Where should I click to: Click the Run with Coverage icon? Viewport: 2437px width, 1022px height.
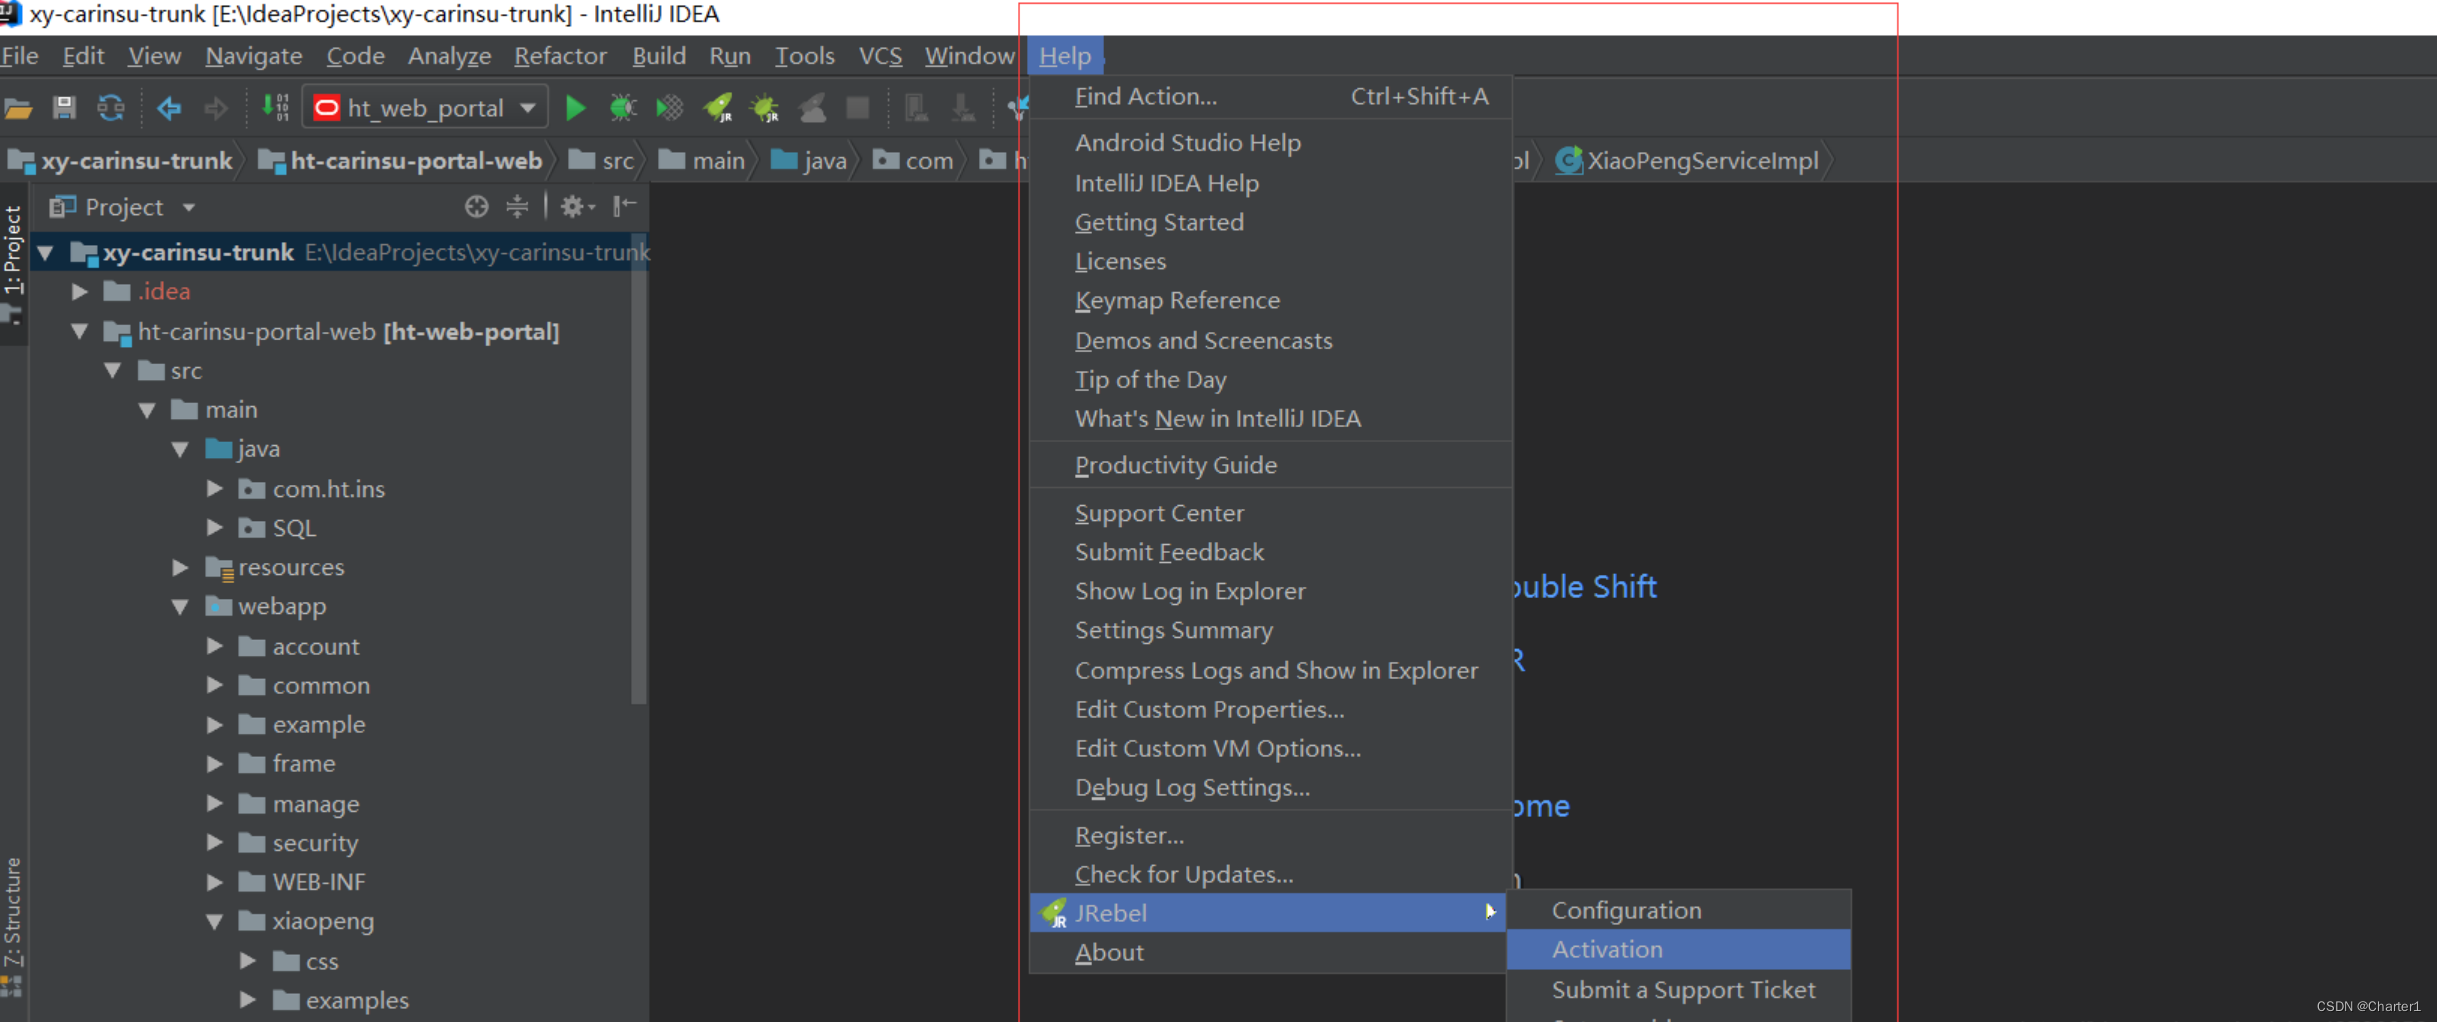click(669, 108)
